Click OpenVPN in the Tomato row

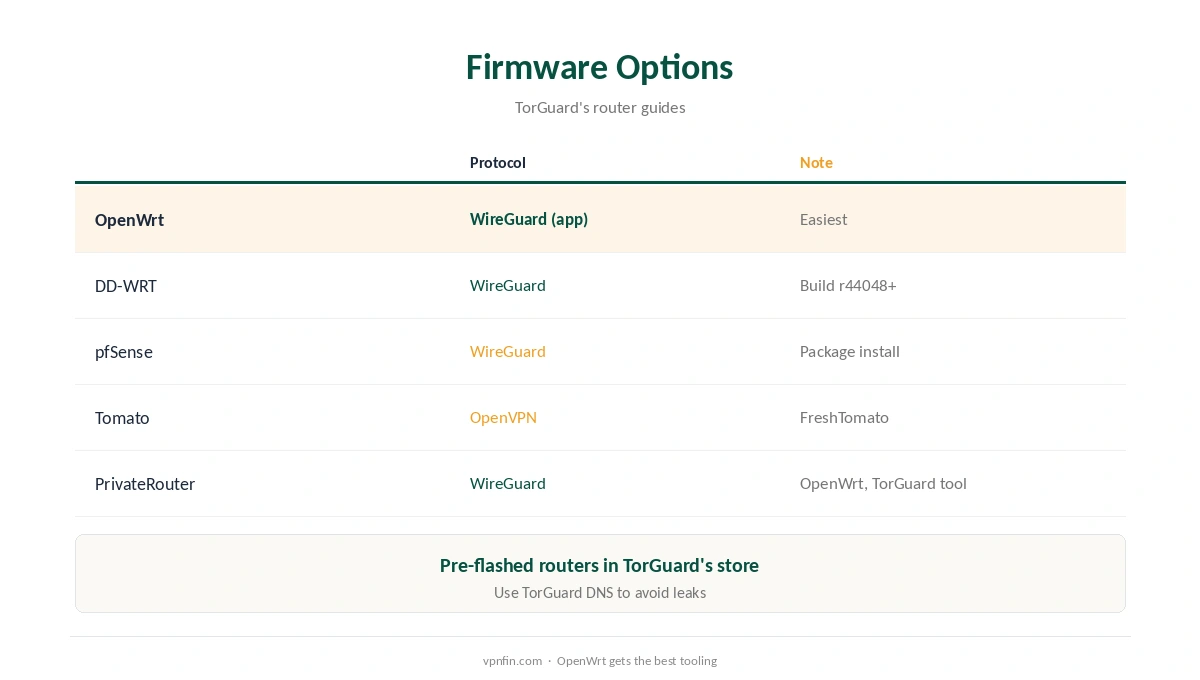click(503, 417)
